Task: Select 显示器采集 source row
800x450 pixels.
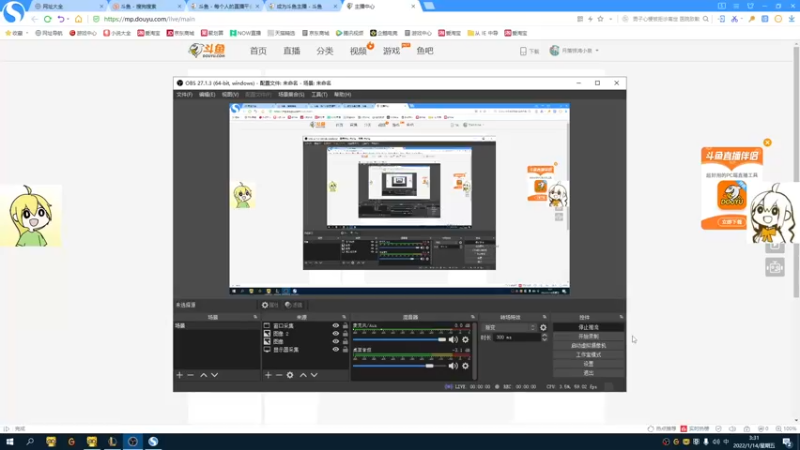Action: coord(305,349)
